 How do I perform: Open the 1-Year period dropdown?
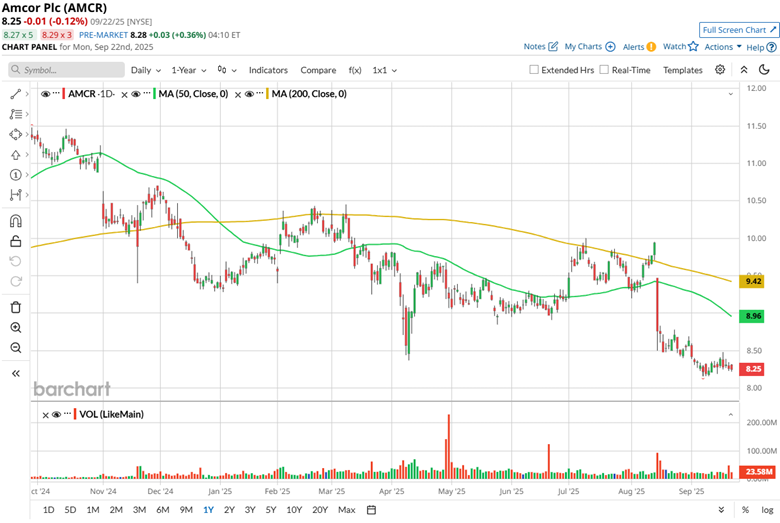pyautogui.click(x=189, y=70)
